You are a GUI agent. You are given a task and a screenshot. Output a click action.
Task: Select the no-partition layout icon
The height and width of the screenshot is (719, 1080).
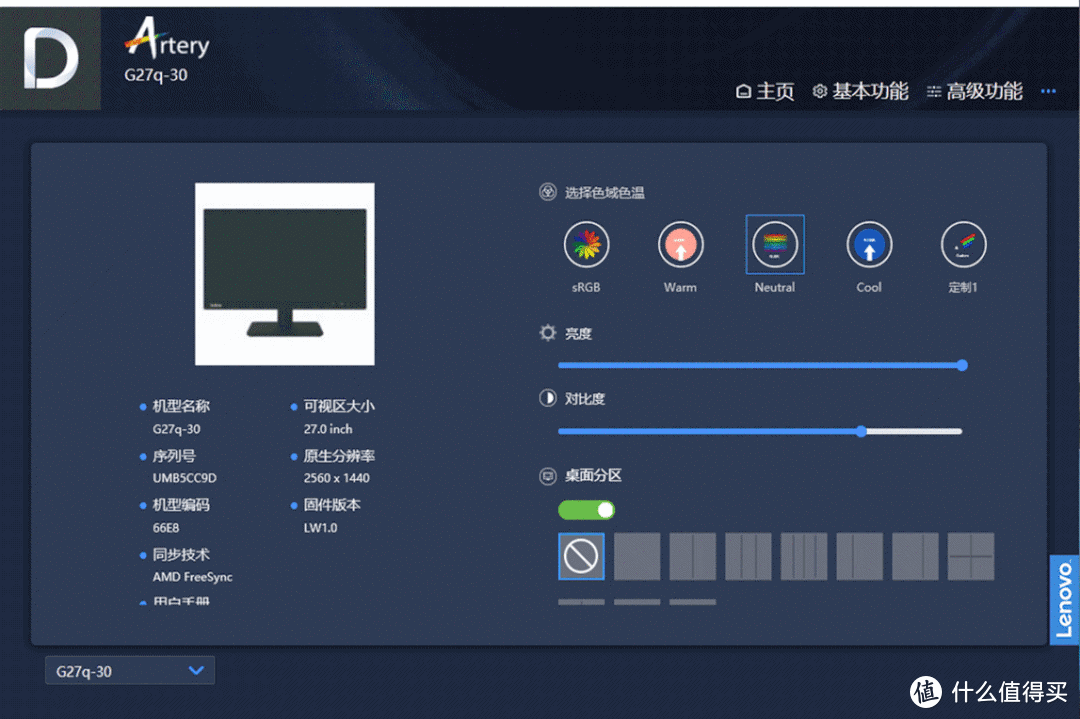pos(581,556)
